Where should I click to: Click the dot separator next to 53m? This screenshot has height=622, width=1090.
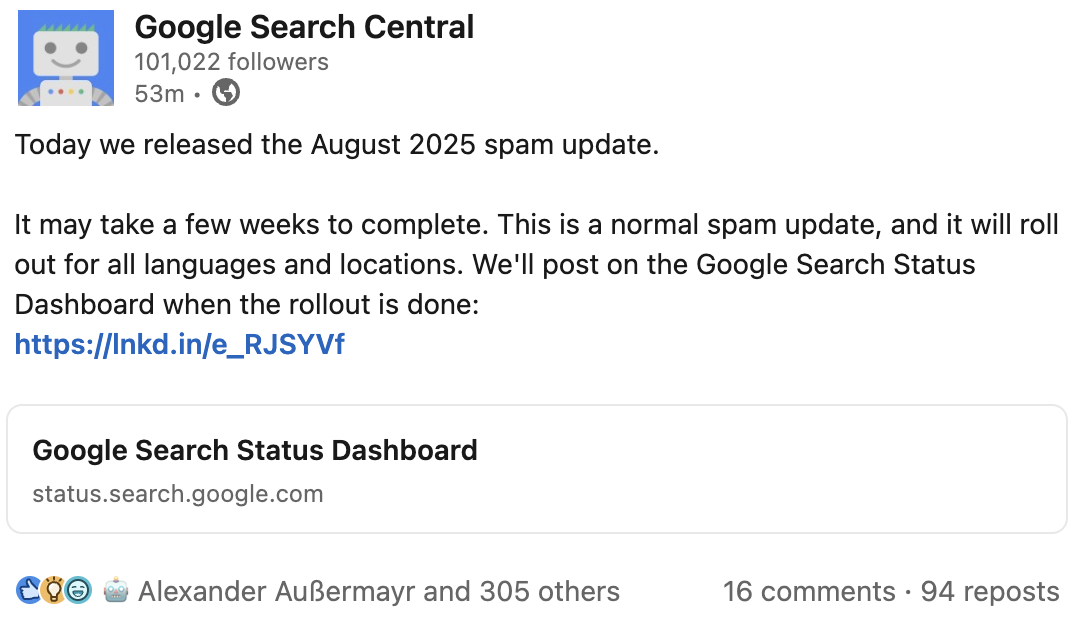[x=197, y=93]
